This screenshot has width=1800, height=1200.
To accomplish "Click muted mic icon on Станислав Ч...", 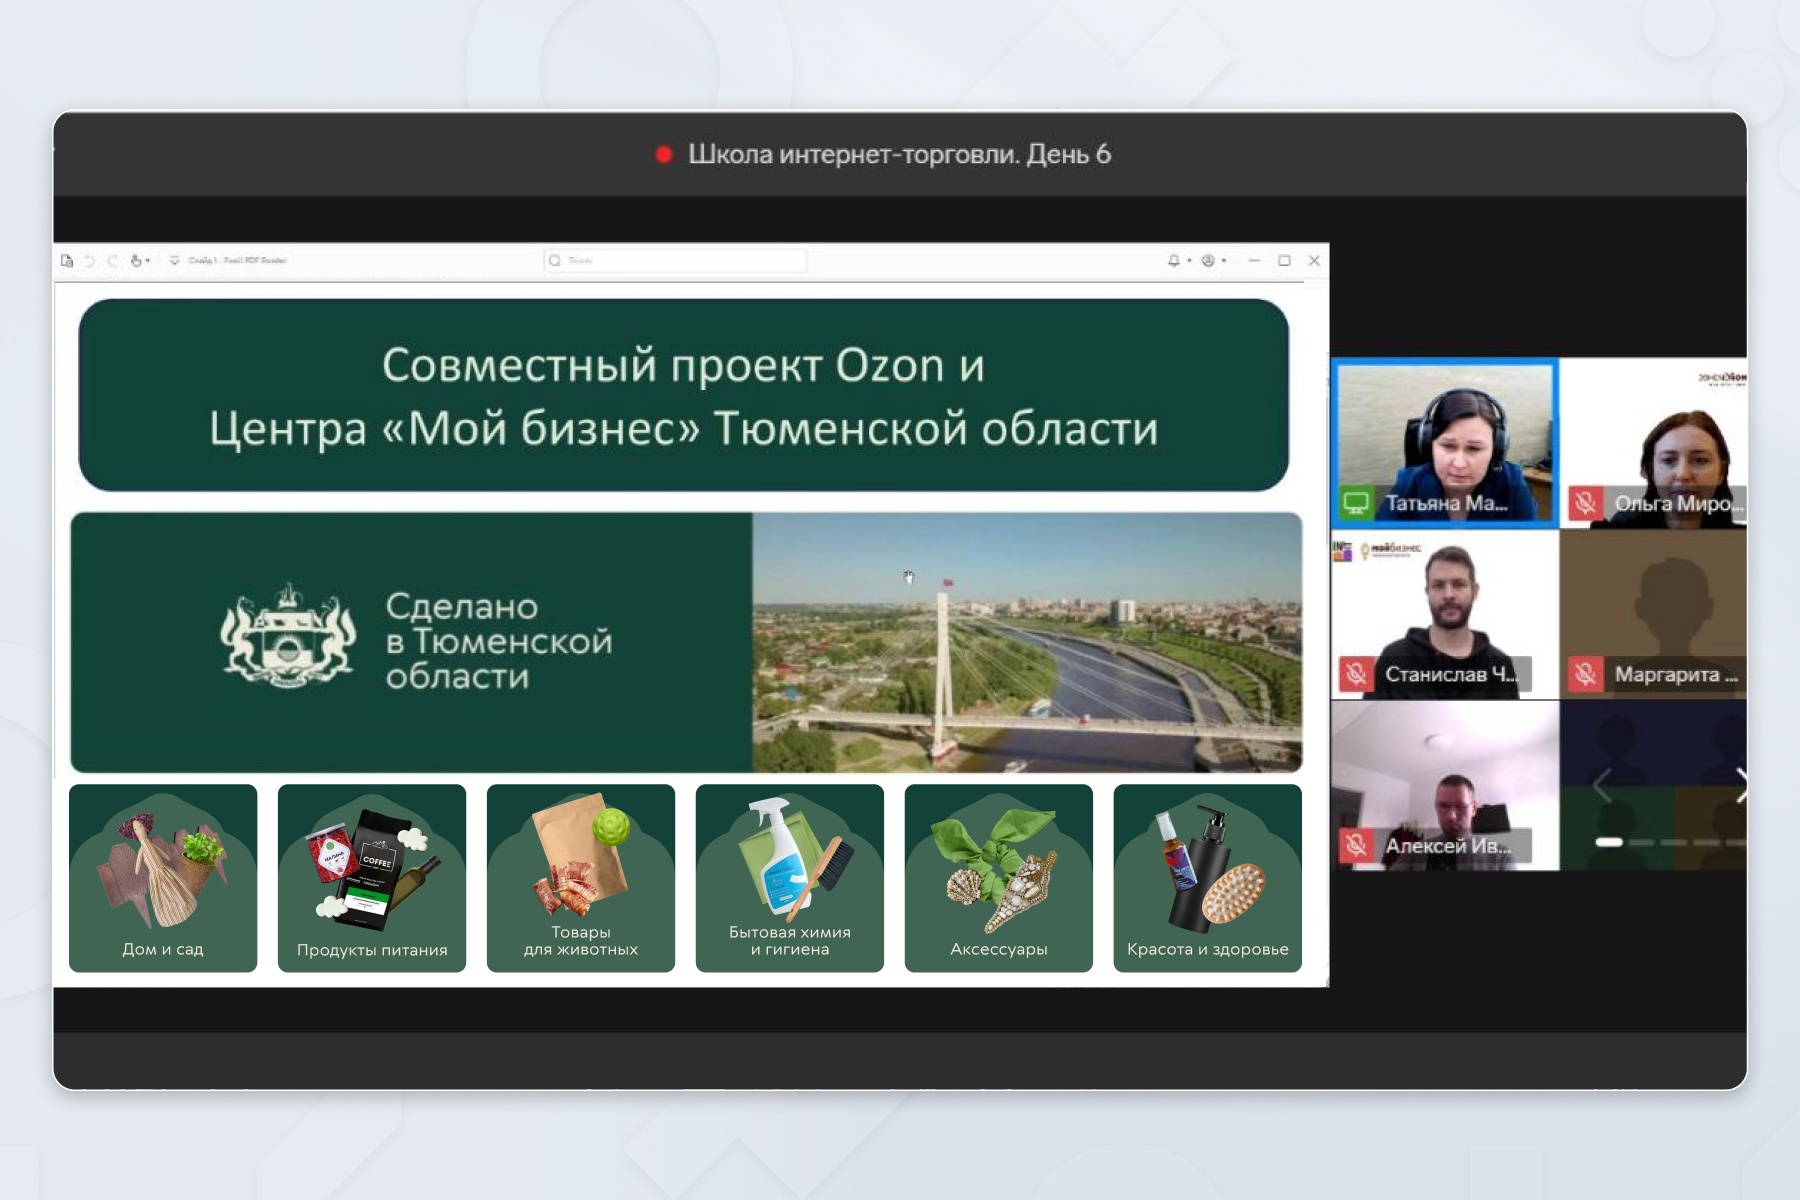I will [x=1356, y=674].
